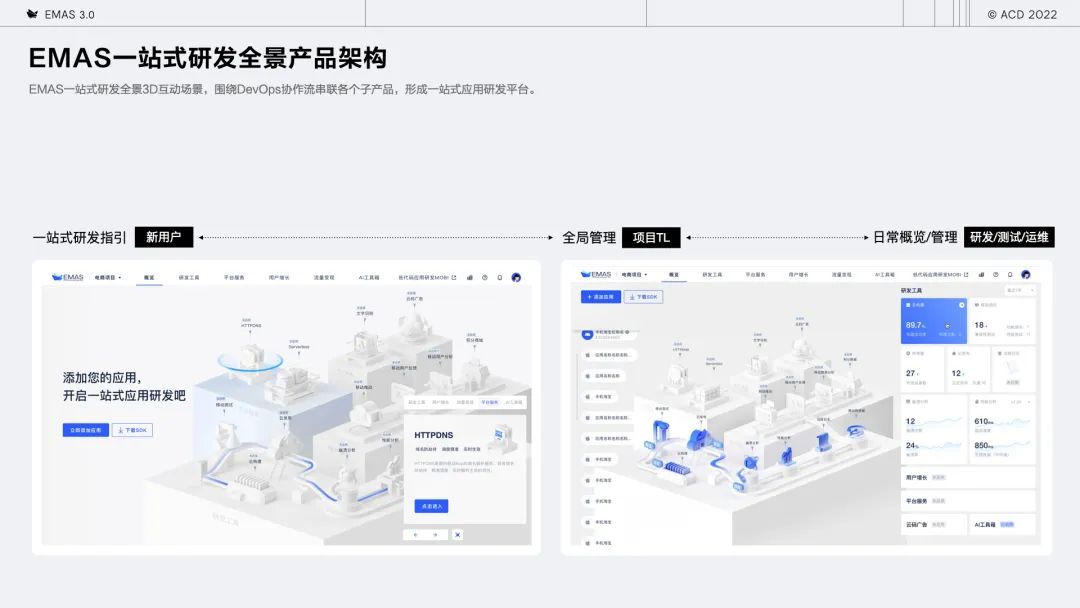Click the blue 立即添加应用 button
Screen dimensions: 1080x608
(85, 430)
